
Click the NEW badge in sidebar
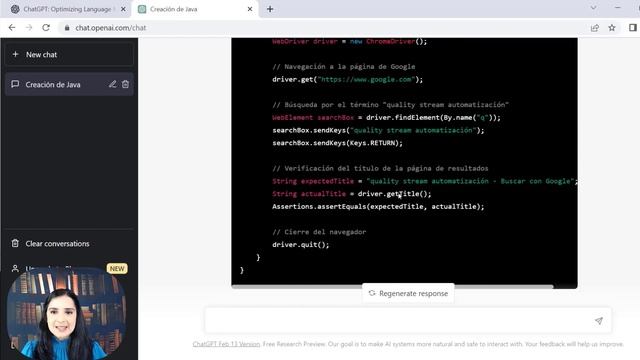[117, 269]
